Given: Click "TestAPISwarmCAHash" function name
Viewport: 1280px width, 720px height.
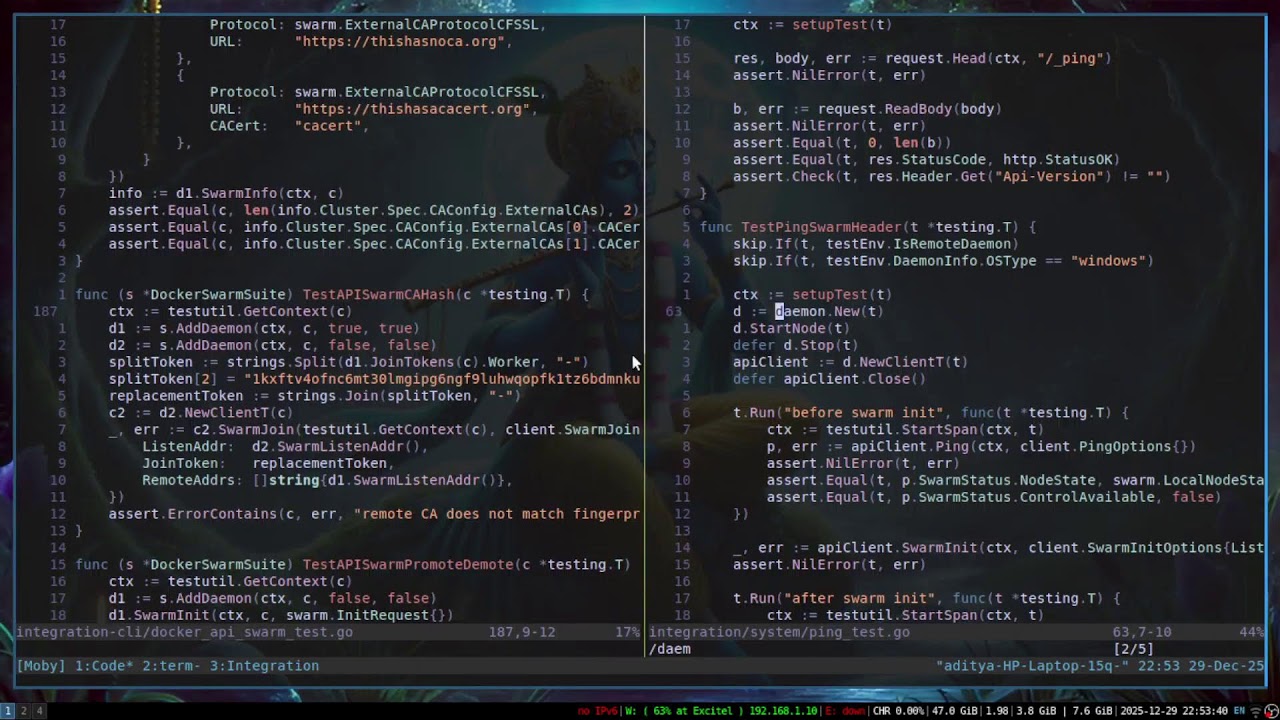Looking at the screenshot, I should tap(377, 294).
